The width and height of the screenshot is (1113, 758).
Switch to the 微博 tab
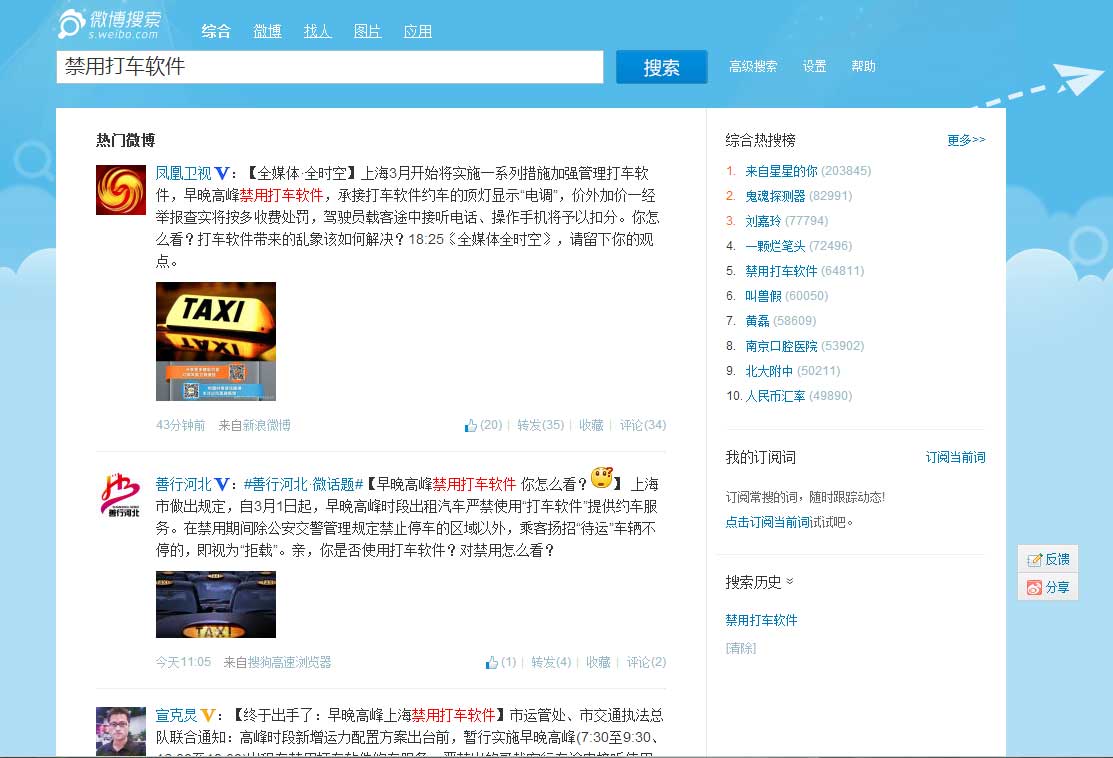point(267,31)
